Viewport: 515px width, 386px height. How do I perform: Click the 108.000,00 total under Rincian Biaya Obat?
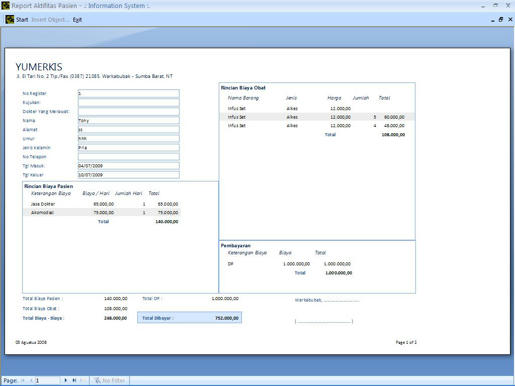[x=393, y=134]
